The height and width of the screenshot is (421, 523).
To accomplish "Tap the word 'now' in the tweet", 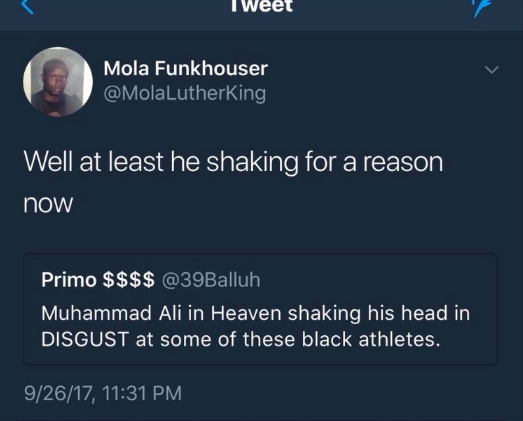I will click(x=48, y=204).
